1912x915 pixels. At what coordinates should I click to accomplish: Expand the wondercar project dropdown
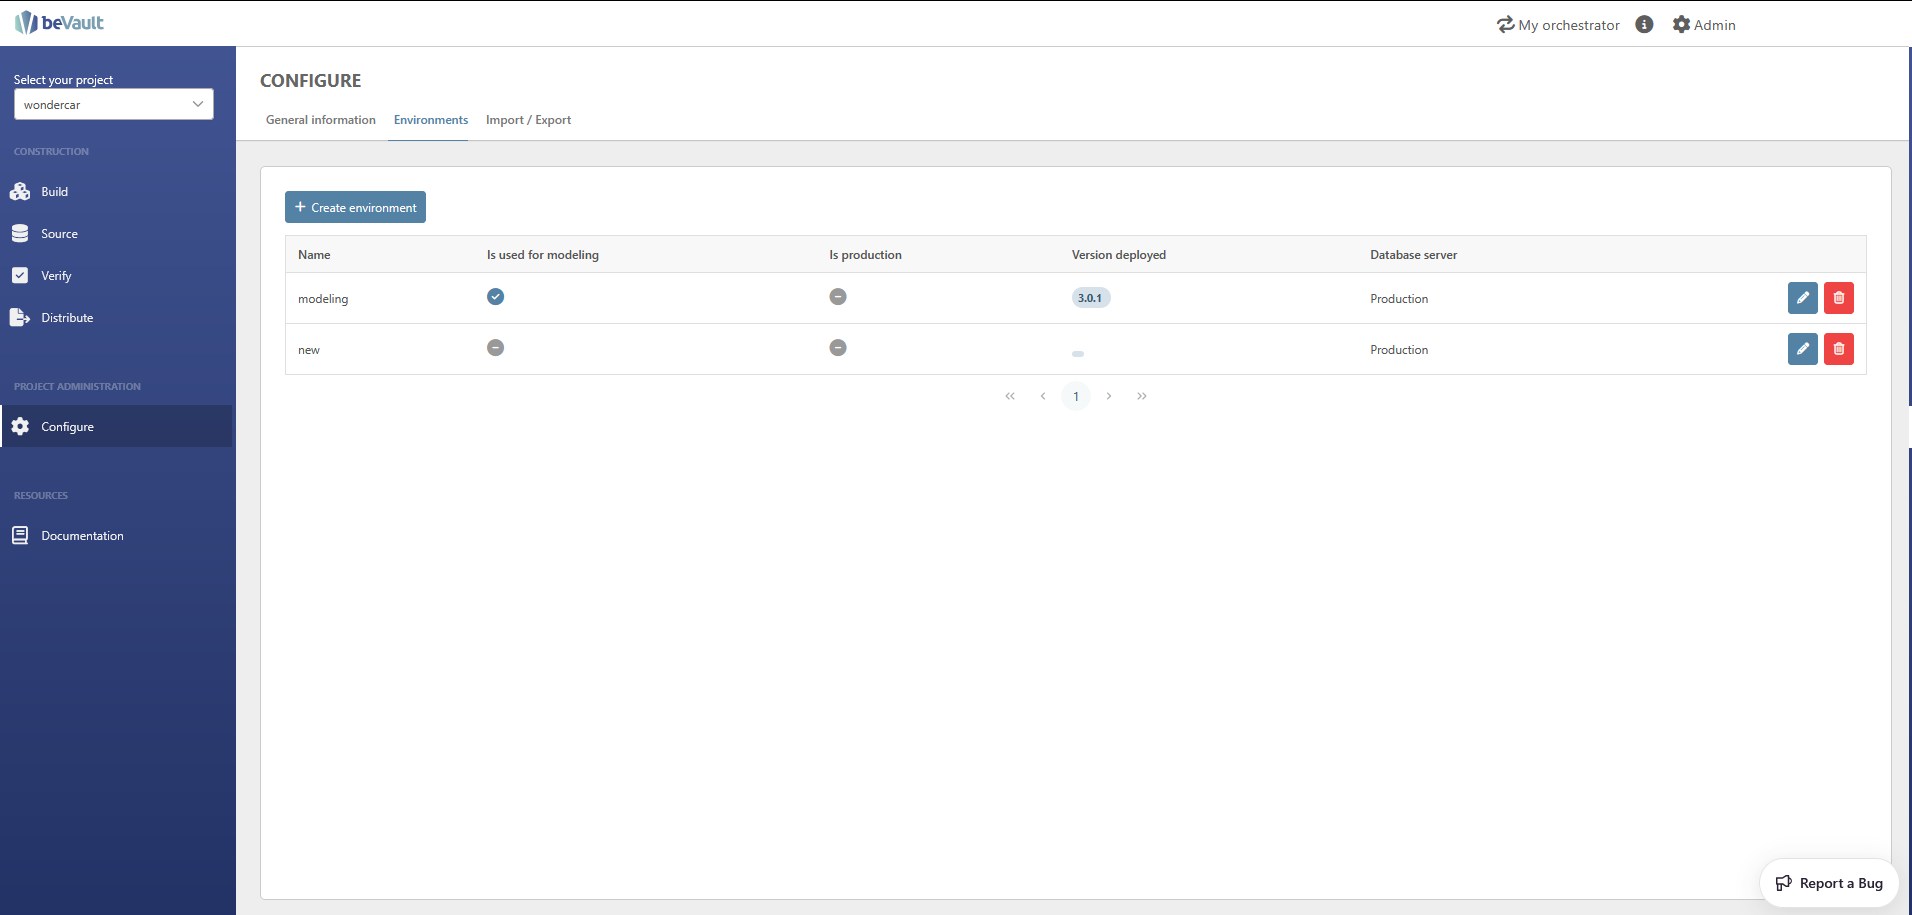click(x=113, y=104)
